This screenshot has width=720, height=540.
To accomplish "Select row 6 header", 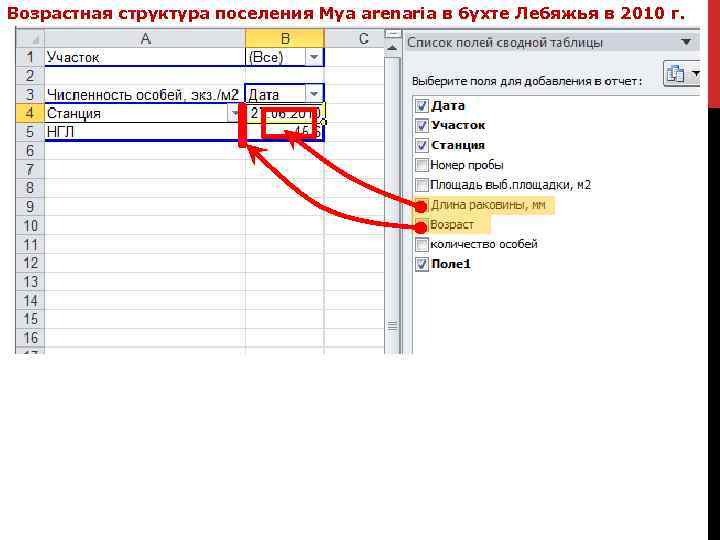I will pyautogui.click(x=30, y=151).
